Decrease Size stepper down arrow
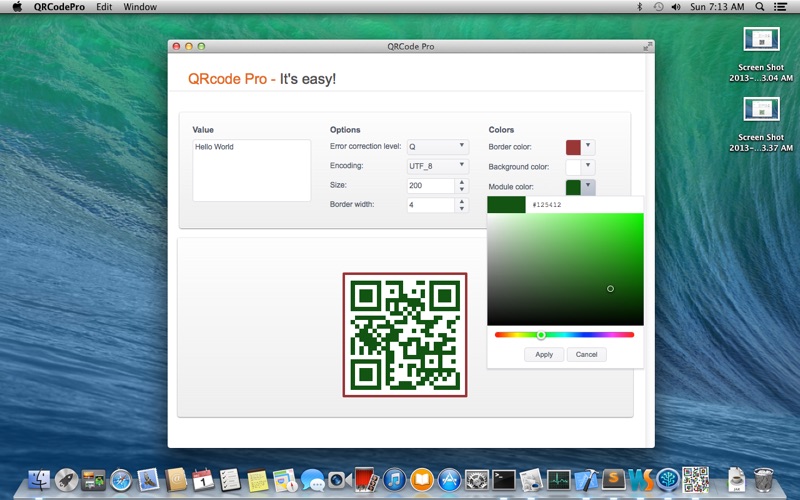The height and width of the screenshot is (500, 800). (461, 189)
